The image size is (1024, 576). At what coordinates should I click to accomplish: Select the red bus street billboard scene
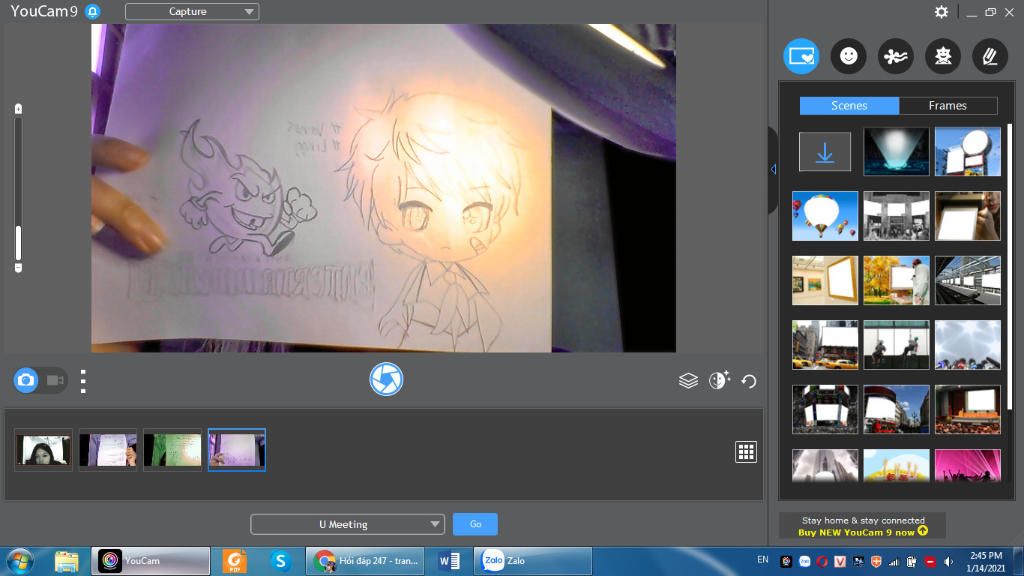coord(896,409)
